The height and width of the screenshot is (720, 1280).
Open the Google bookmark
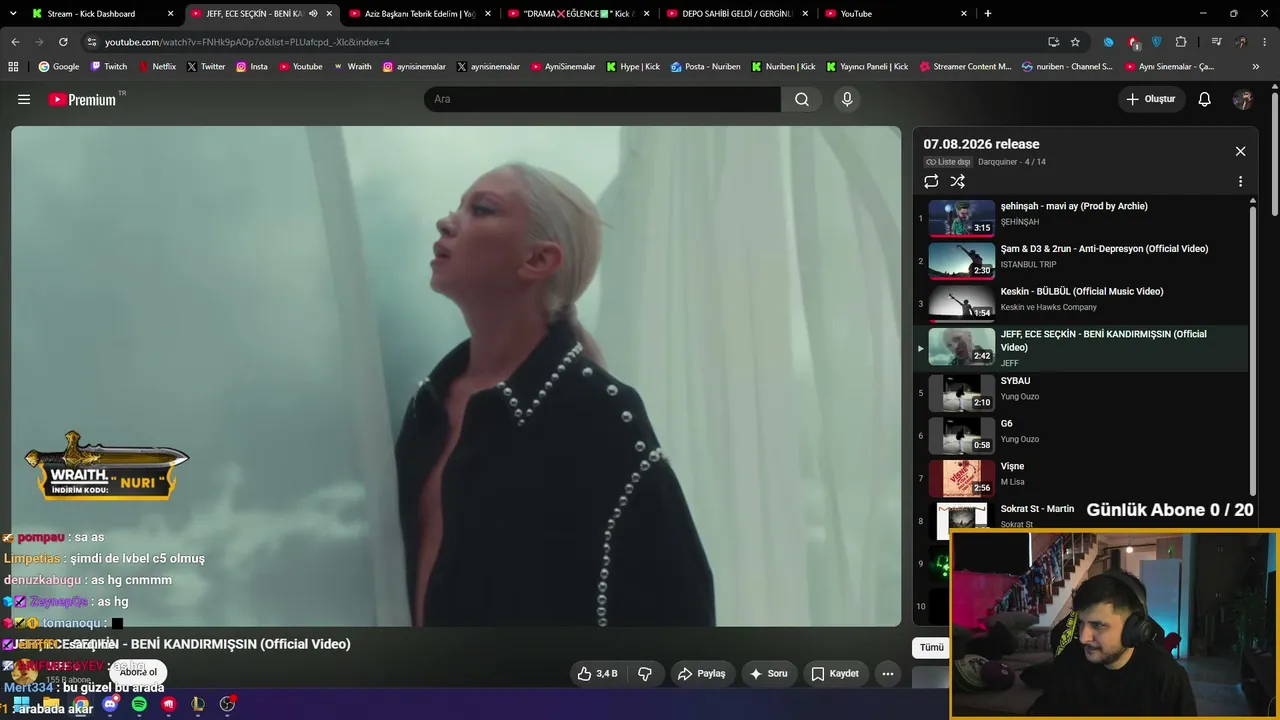click(x=58, y=67)
